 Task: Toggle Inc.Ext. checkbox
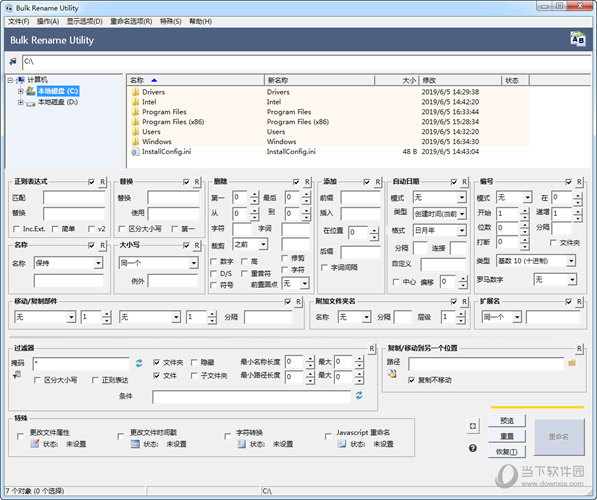tap(16, 229)
